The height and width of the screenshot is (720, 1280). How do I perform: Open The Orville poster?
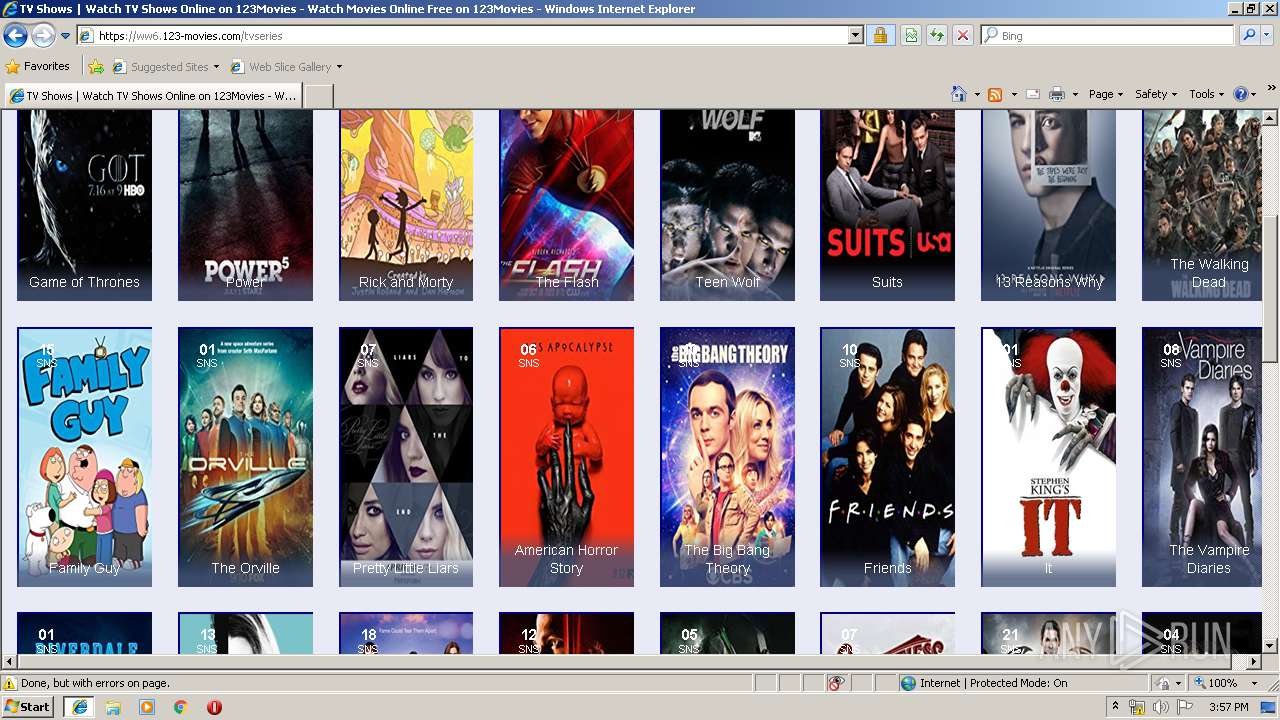[x=245, y=457]
